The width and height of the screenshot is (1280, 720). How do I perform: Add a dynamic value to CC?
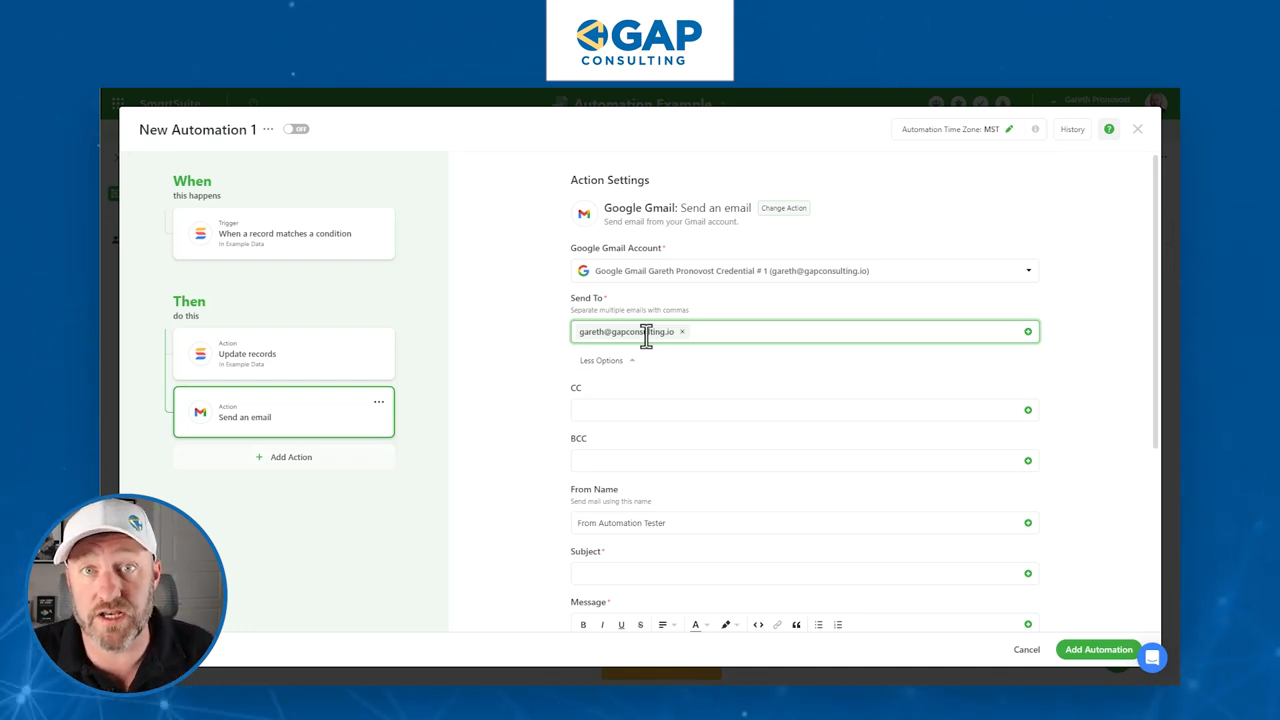point(1028,410)
